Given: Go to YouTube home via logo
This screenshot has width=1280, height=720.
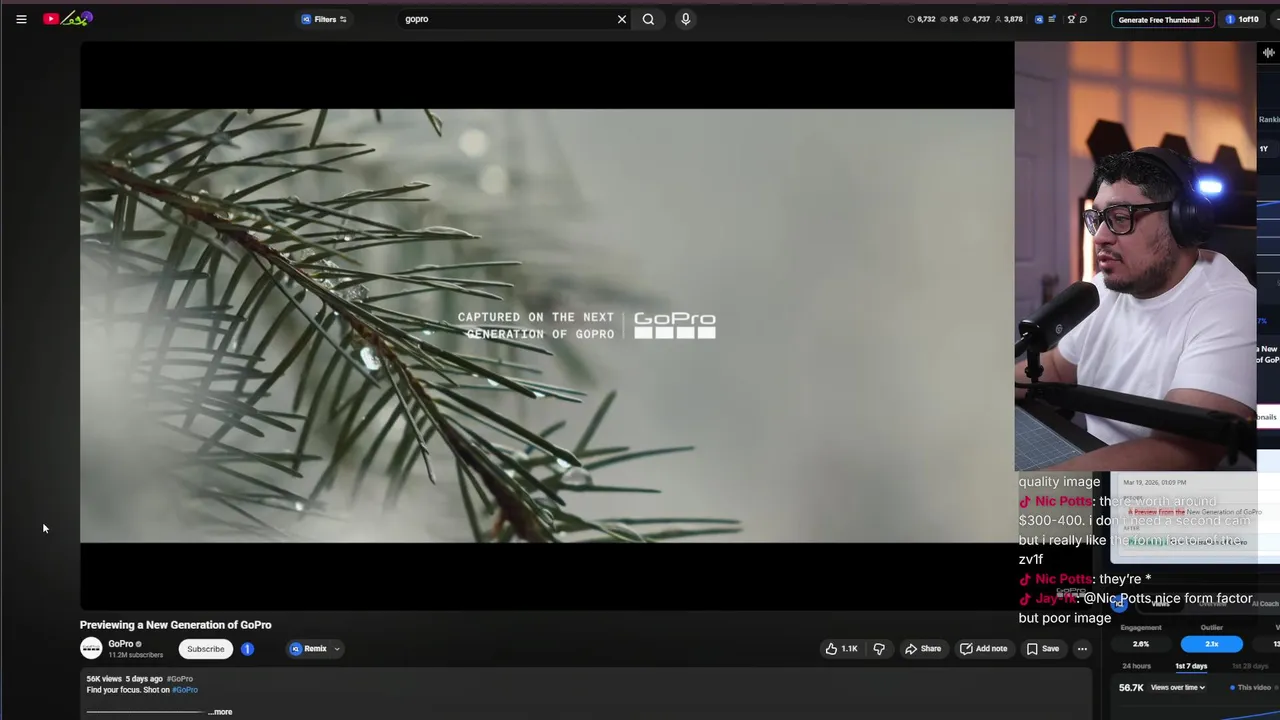Looking at the screenshot, I should (x=67, y=18).
